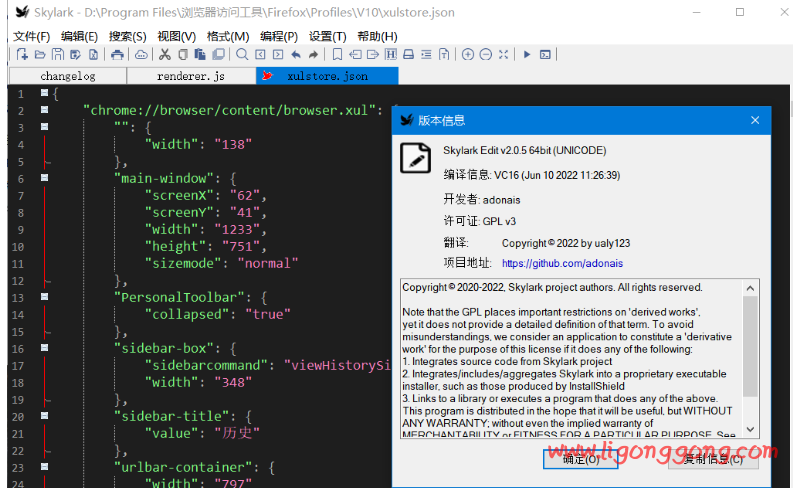Open the 搜索(S) menu

[127, 36]
